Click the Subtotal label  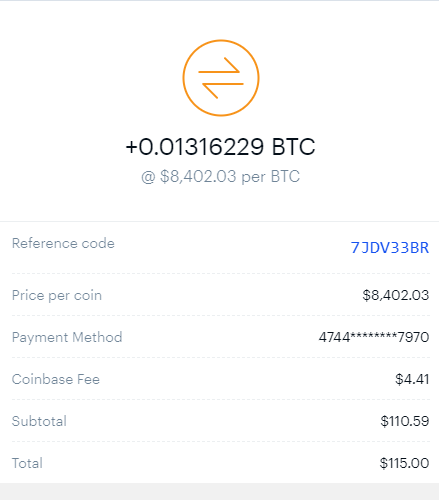pos(39,421)
